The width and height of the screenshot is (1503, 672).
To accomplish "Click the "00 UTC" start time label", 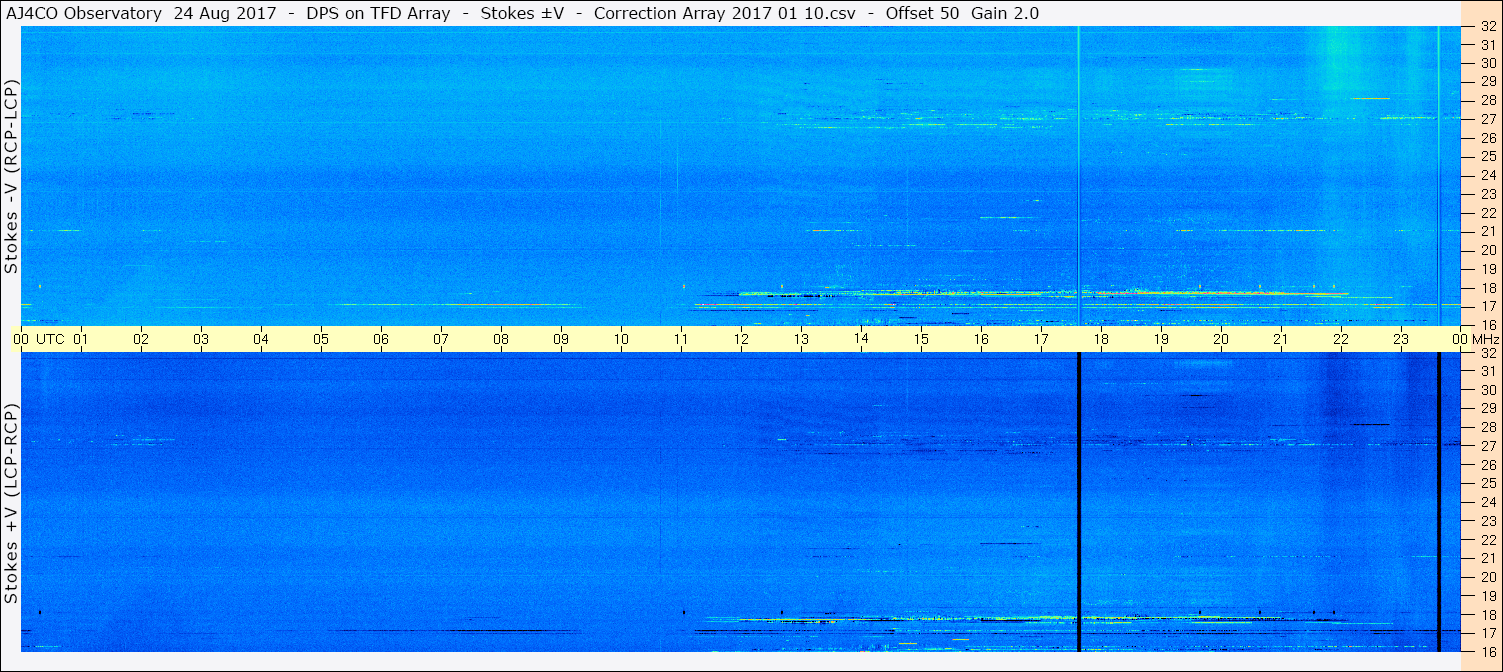I will 39,339.
